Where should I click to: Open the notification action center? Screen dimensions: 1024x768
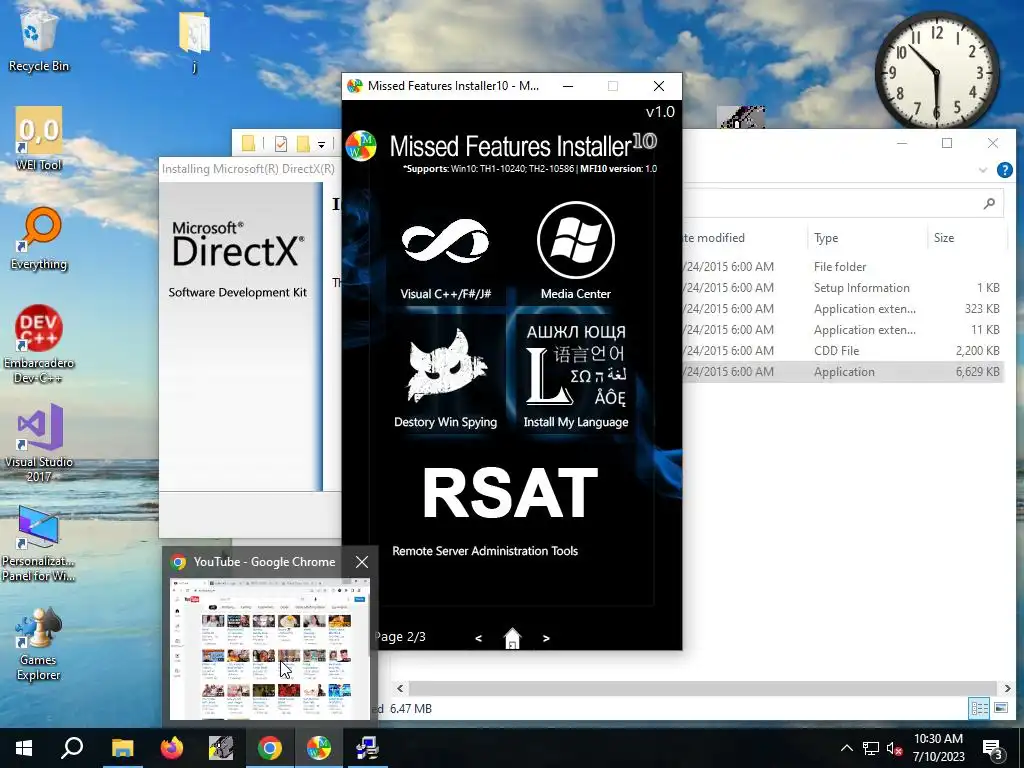tap(993, 748)
